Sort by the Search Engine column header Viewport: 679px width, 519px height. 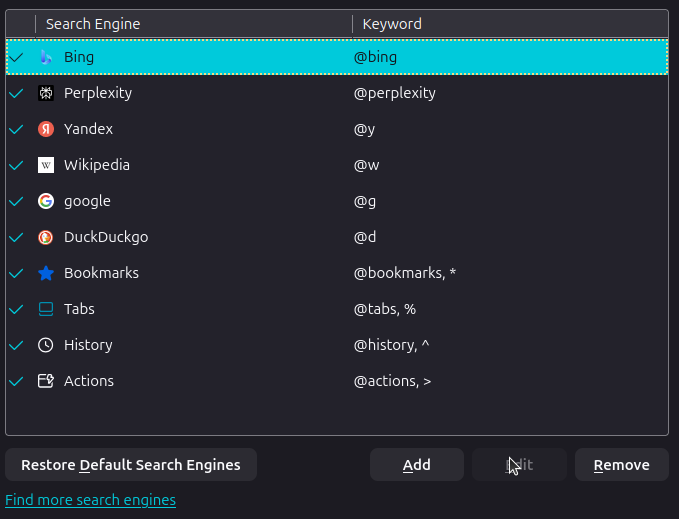(x=93, y=24)
